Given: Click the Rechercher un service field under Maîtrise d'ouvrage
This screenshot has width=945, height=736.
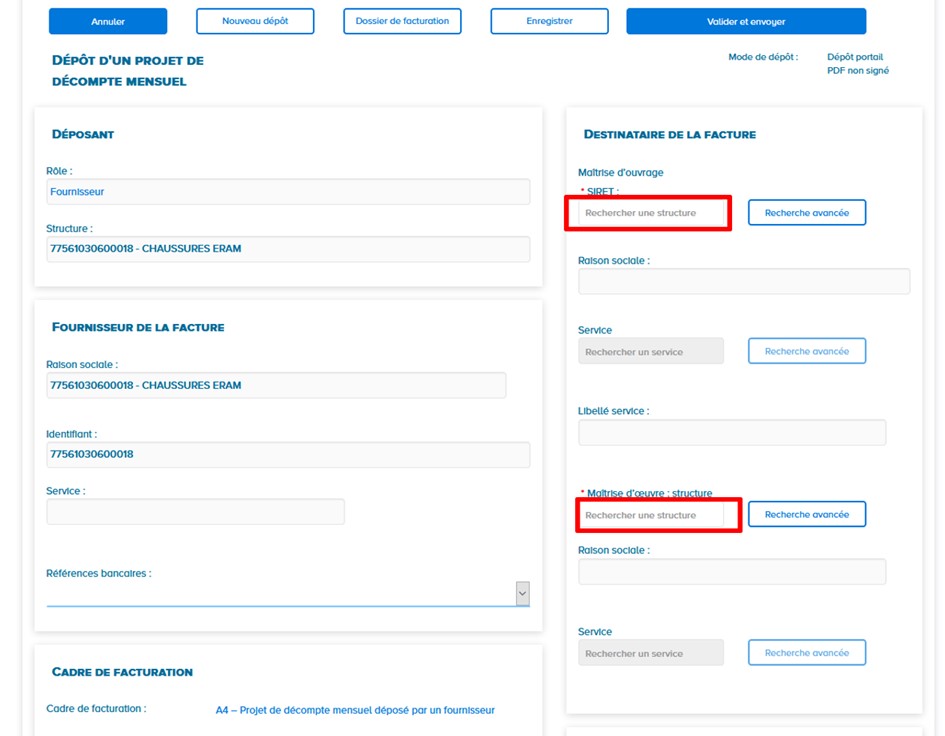Looking at the screenshot, I should pos(651,351).
